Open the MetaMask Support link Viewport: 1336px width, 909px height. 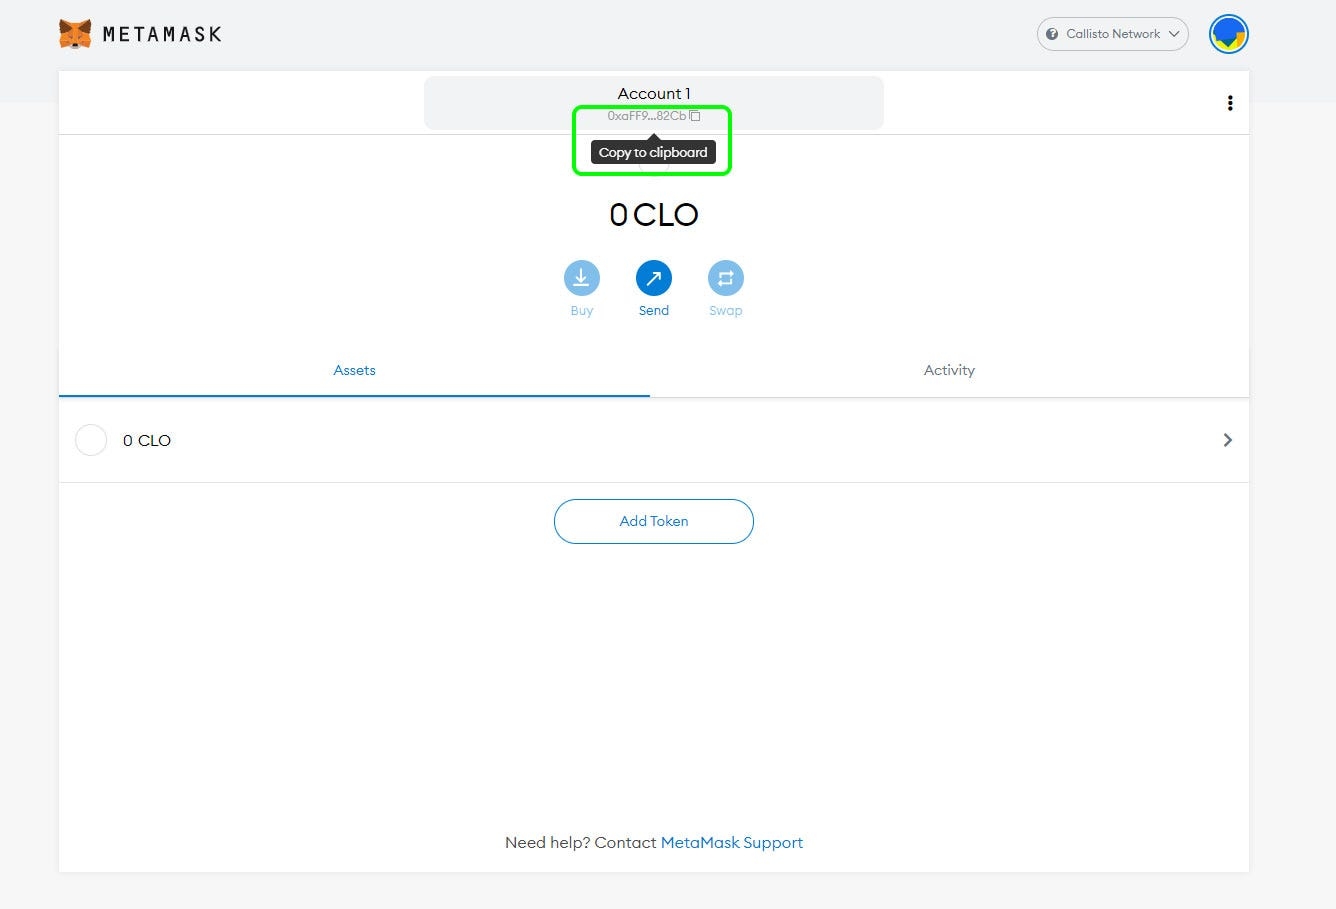731,842
